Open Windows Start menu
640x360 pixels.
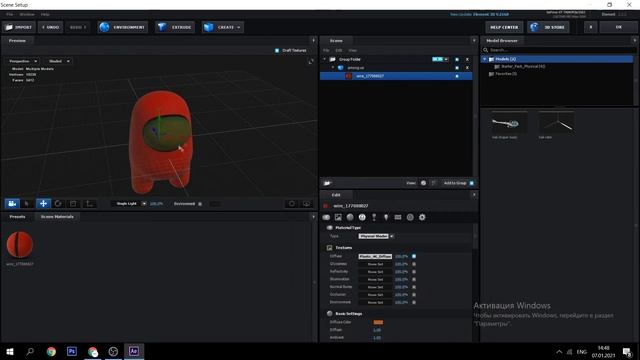[10, 351]
